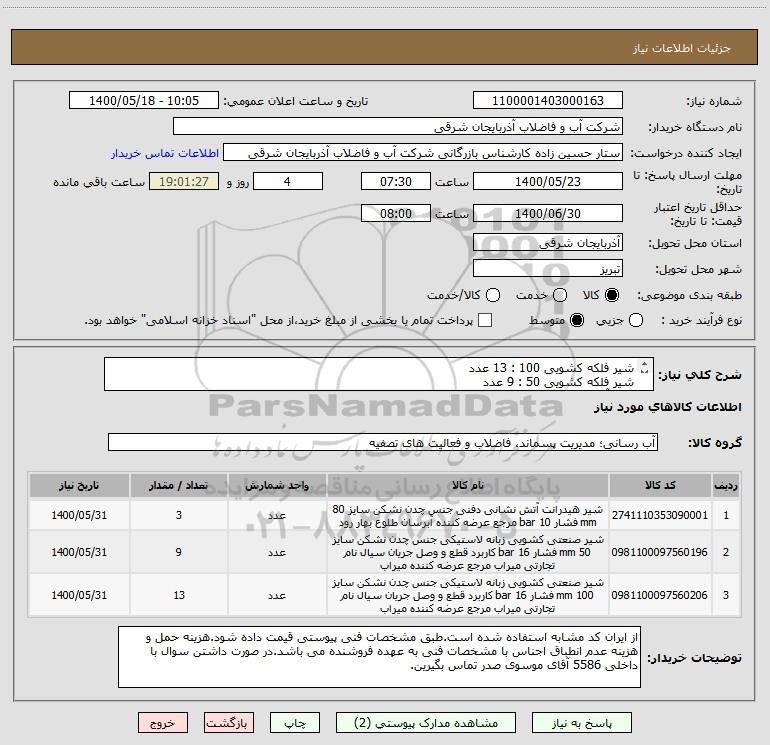
Task: Open اطلاعات تماس خریدار link
Action: click(x=165, y=153)
